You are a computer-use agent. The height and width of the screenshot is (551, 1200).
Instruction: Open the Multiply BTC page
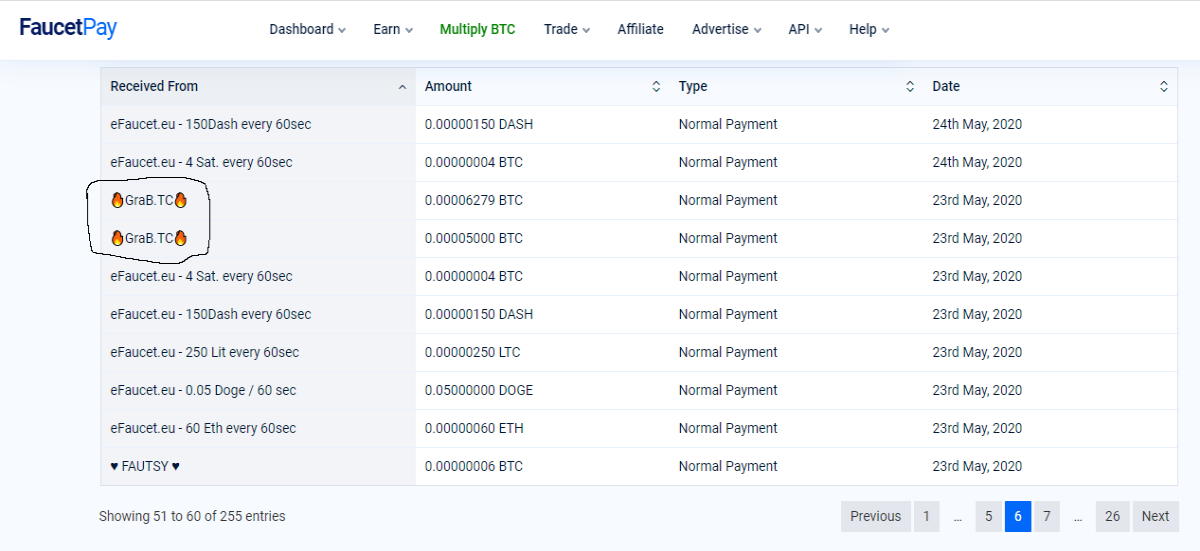tap(478, 29)
